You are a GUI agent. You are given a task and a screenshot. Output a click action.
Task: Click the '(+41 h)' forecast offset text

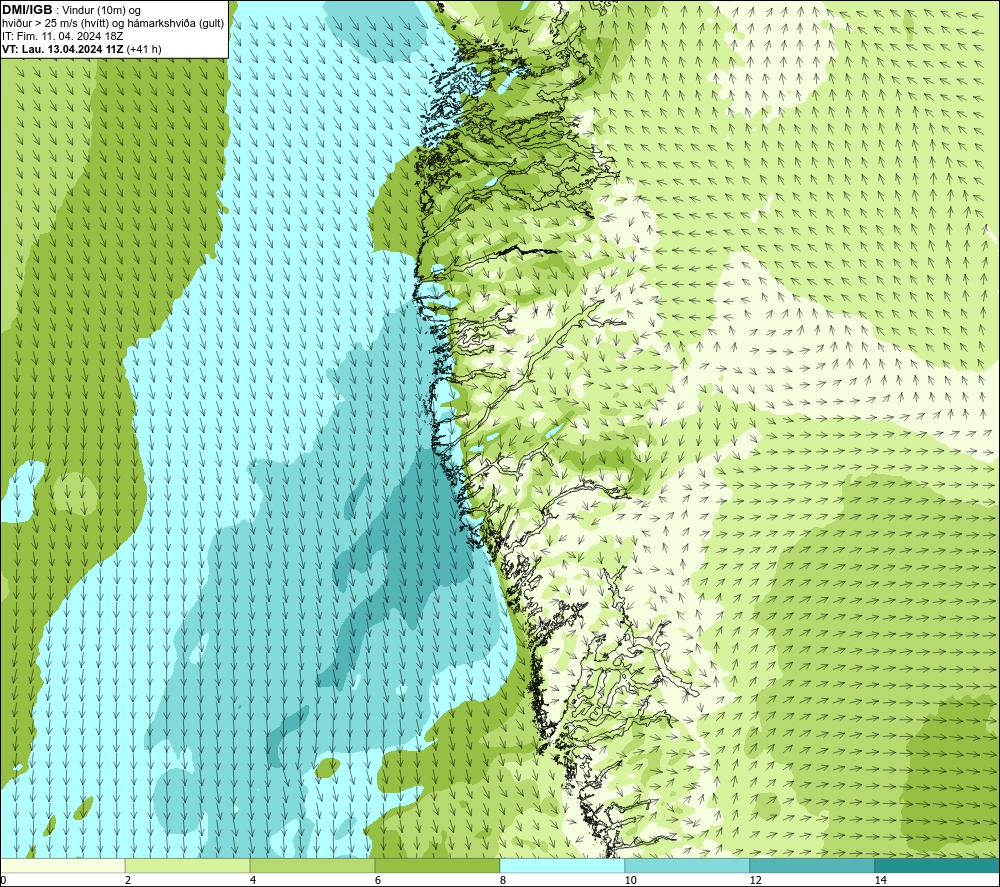tap(144, 49)
